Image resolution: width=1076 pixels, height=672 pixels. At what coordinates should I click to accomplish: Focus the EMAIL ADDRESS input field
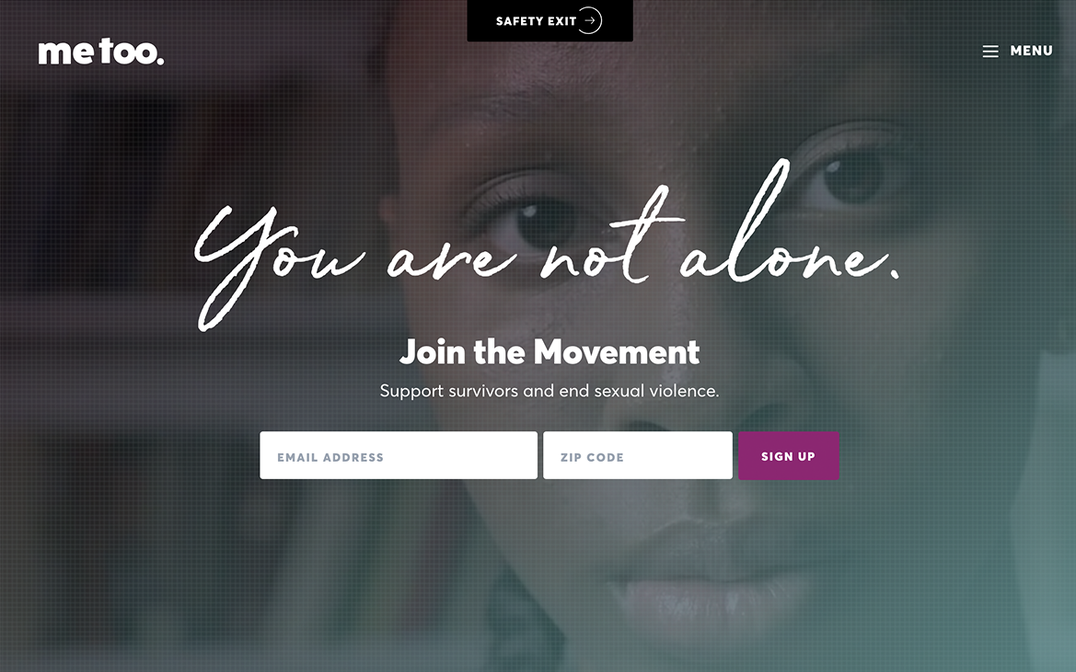(x=398, y=456)
